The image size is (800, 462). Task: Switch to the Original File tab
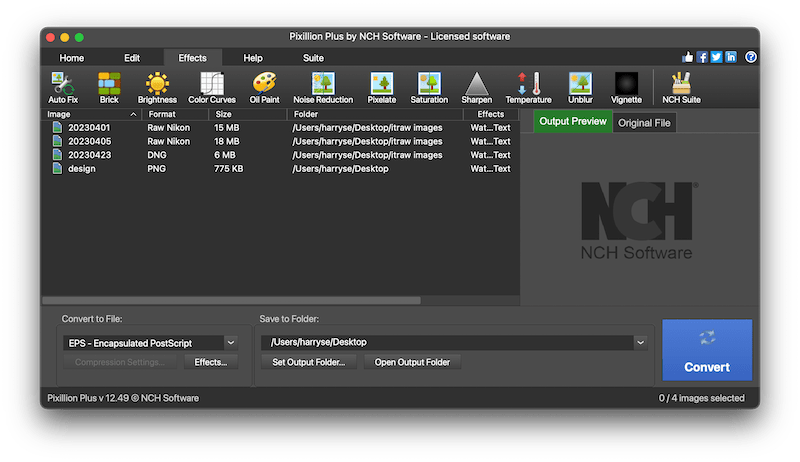644,123
